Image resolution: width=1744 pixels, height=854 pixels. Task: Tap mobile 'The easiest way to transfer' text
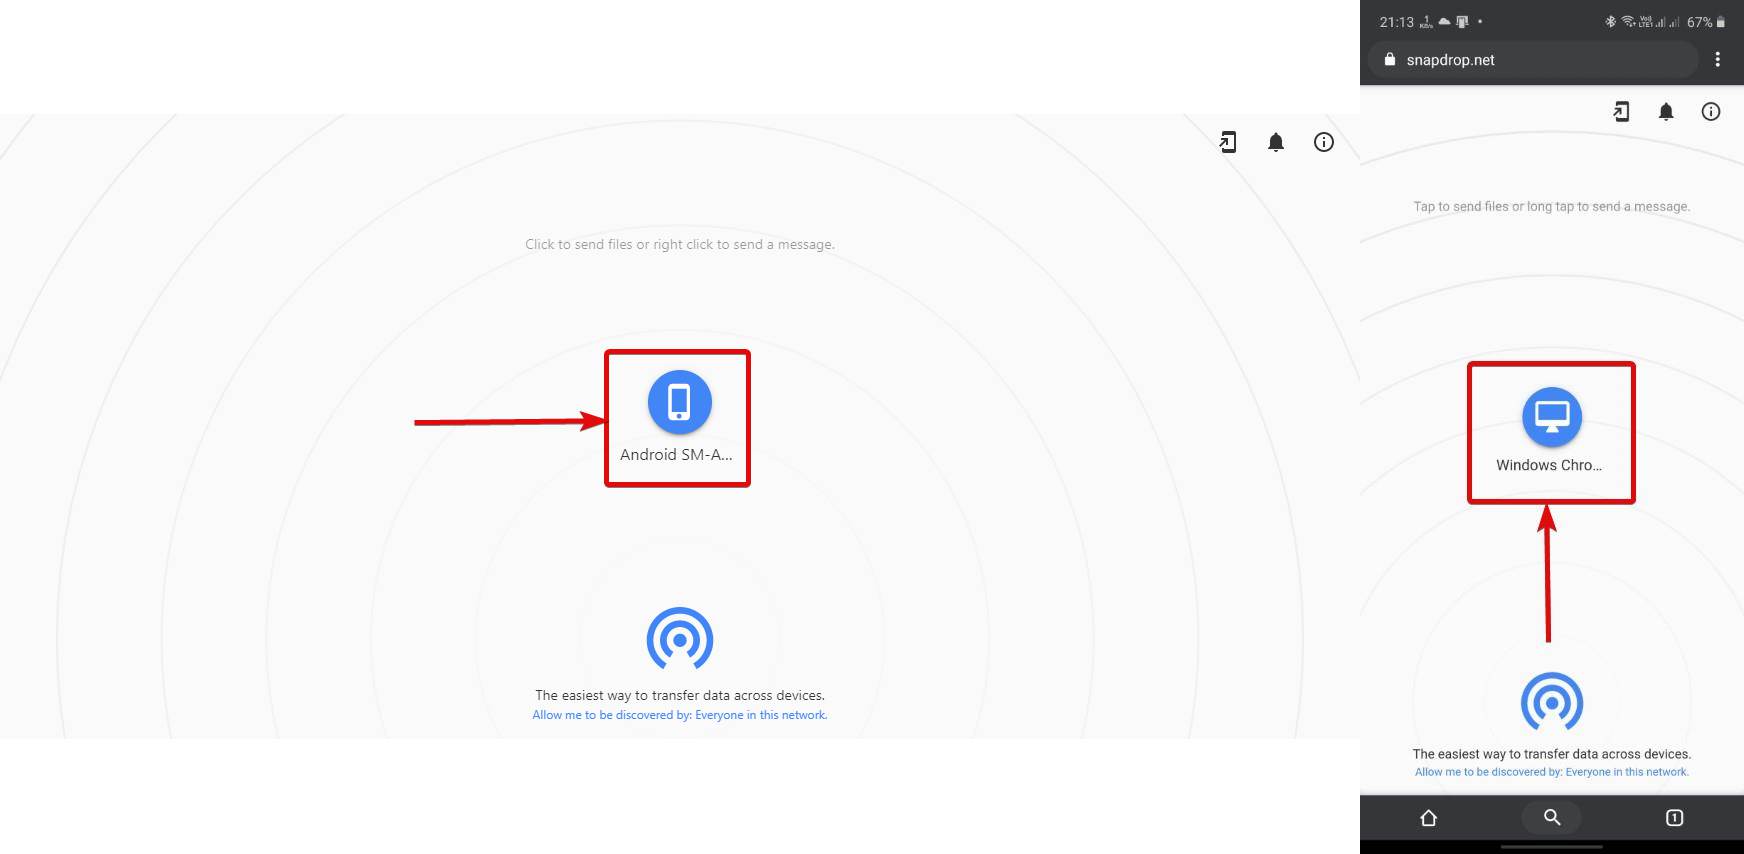pos(1551,754)
